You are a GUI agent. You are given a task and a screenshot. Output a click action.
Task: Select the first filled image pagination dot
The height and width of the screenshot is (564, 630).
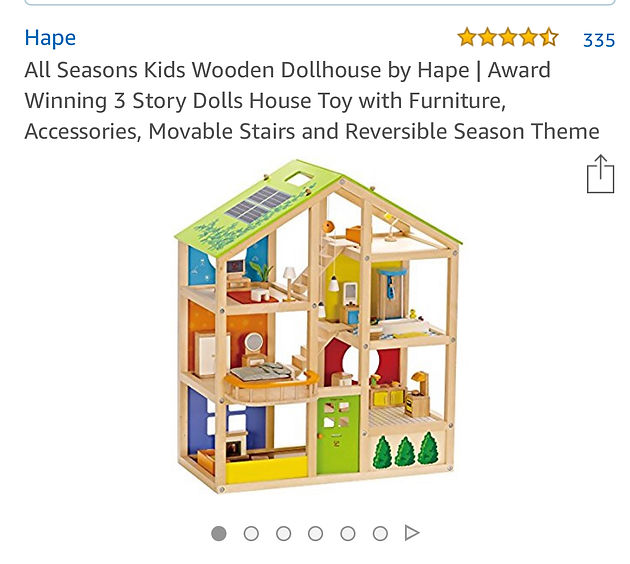pos(219,533)
